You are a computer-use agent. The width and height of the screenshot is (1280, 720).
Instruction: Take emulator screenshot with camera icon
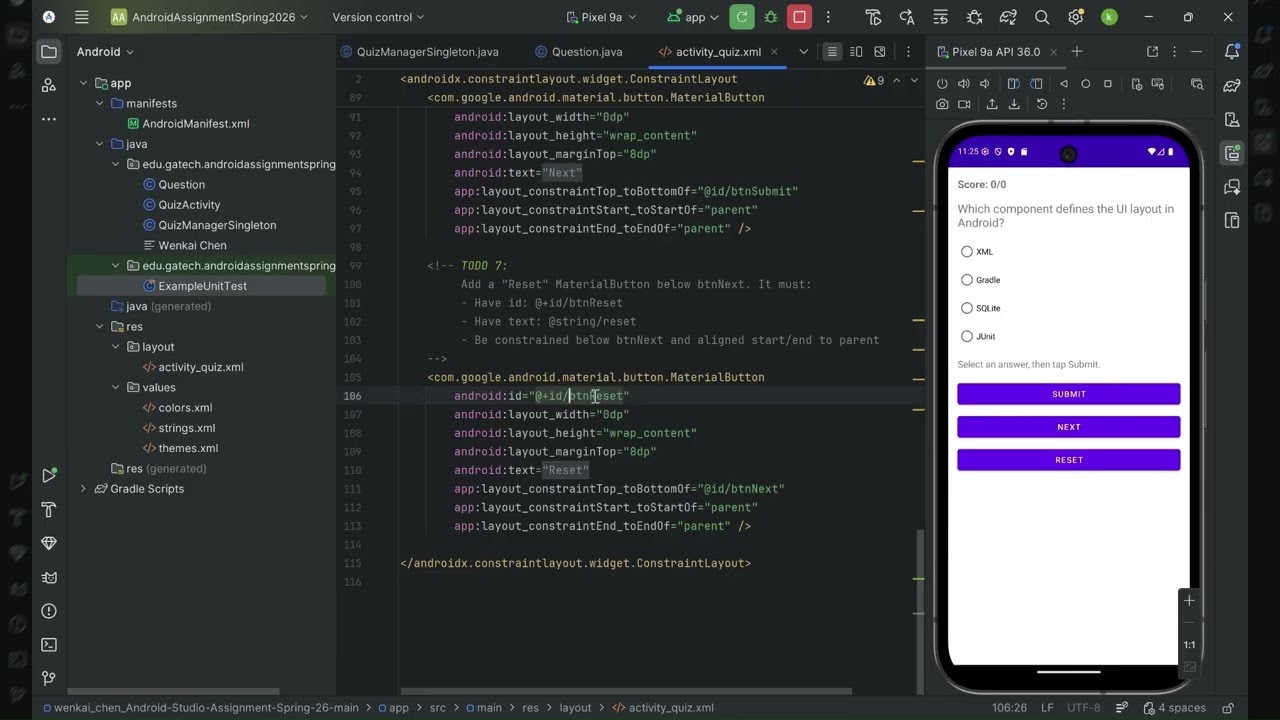point(942,104)
